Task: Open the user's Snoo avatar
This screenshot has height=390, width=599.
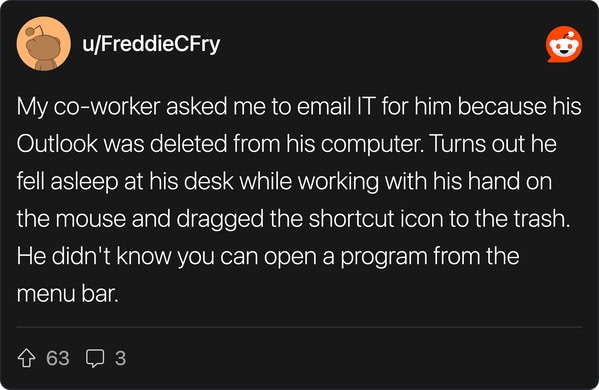Action: pyautogui.click(x=43, y=44)
